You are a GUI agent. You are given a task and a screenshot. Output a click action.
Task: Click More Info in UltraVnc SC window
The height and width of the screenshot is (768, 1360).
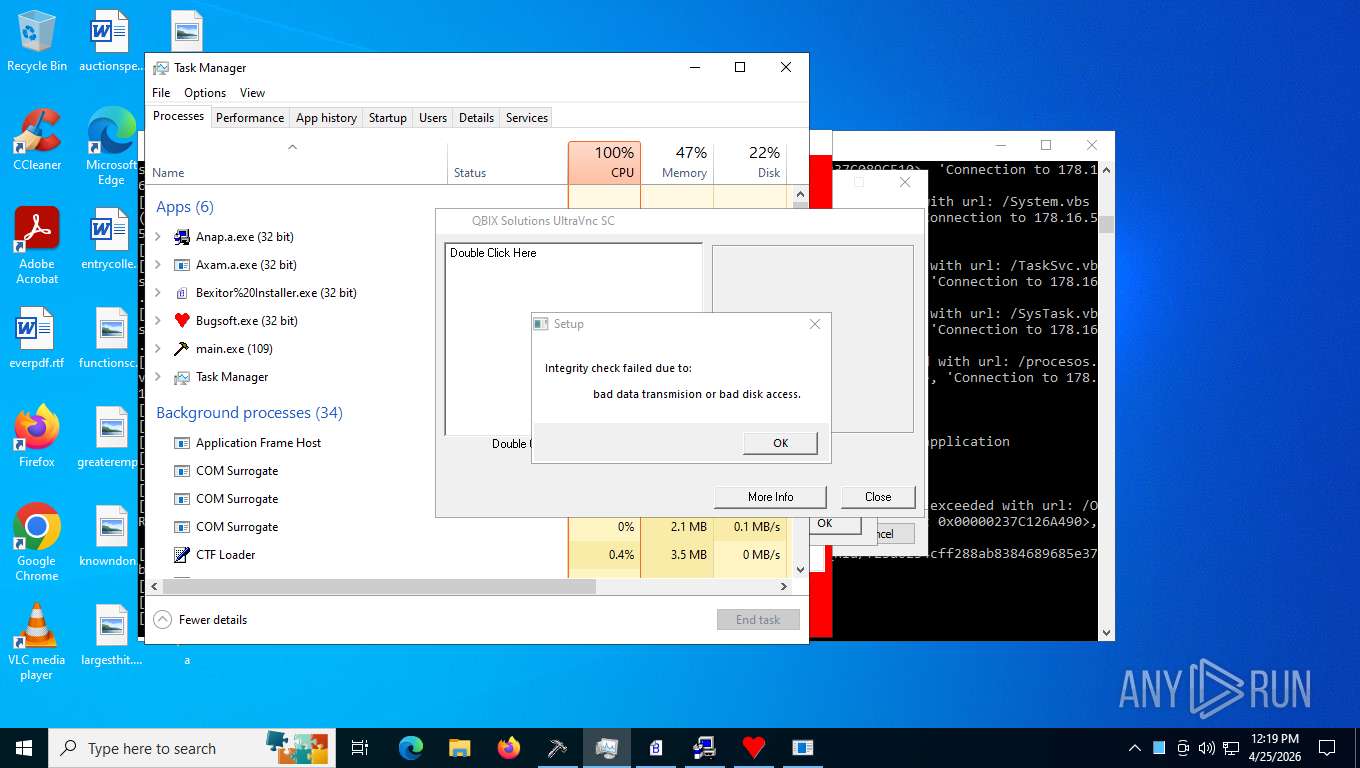770,497
